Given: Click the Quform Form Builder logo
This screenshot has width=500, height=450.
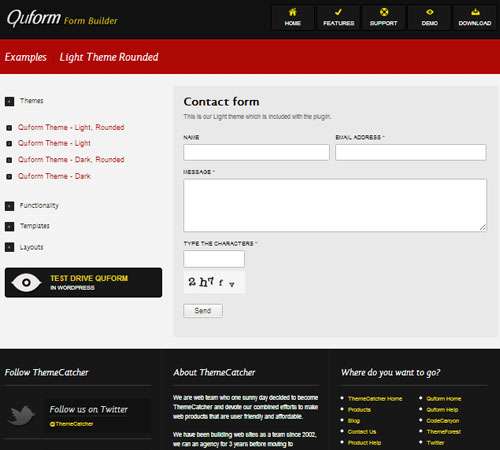Looking at the screenshot, I should pyautogui.click(x=62, y=18).
